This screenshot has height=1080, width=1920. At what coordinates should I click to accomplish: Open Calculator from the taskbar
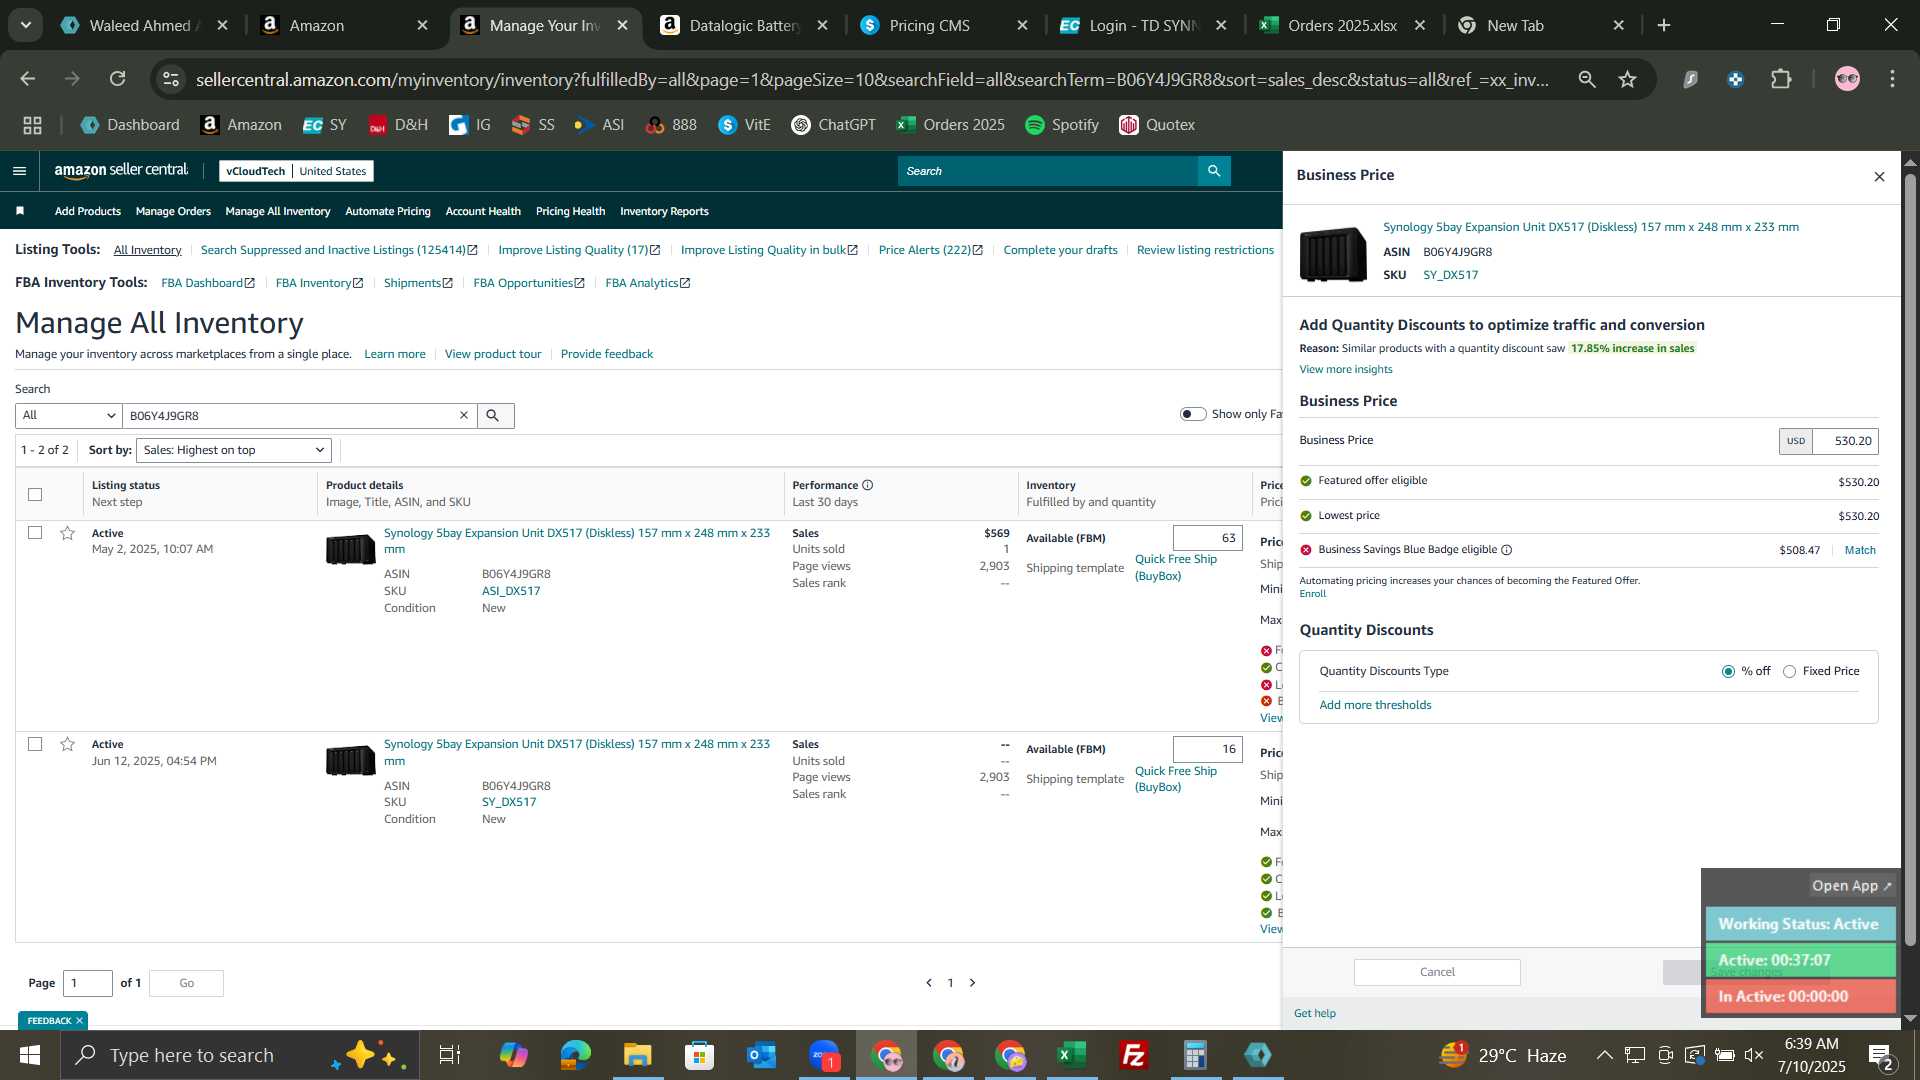click(x=1196, y=1055)
